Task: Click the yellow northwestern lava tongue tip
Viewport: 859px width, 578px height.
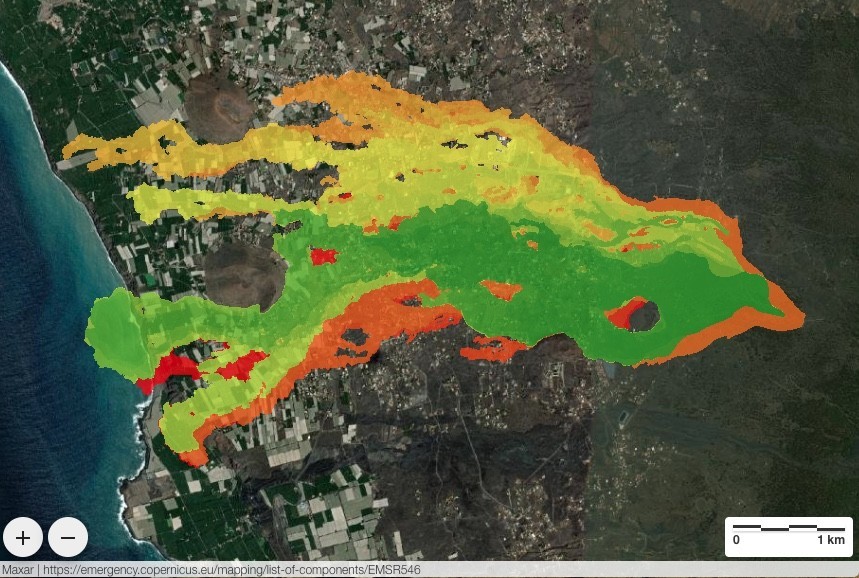Action: pyautogui.click(x=75, y=152)
